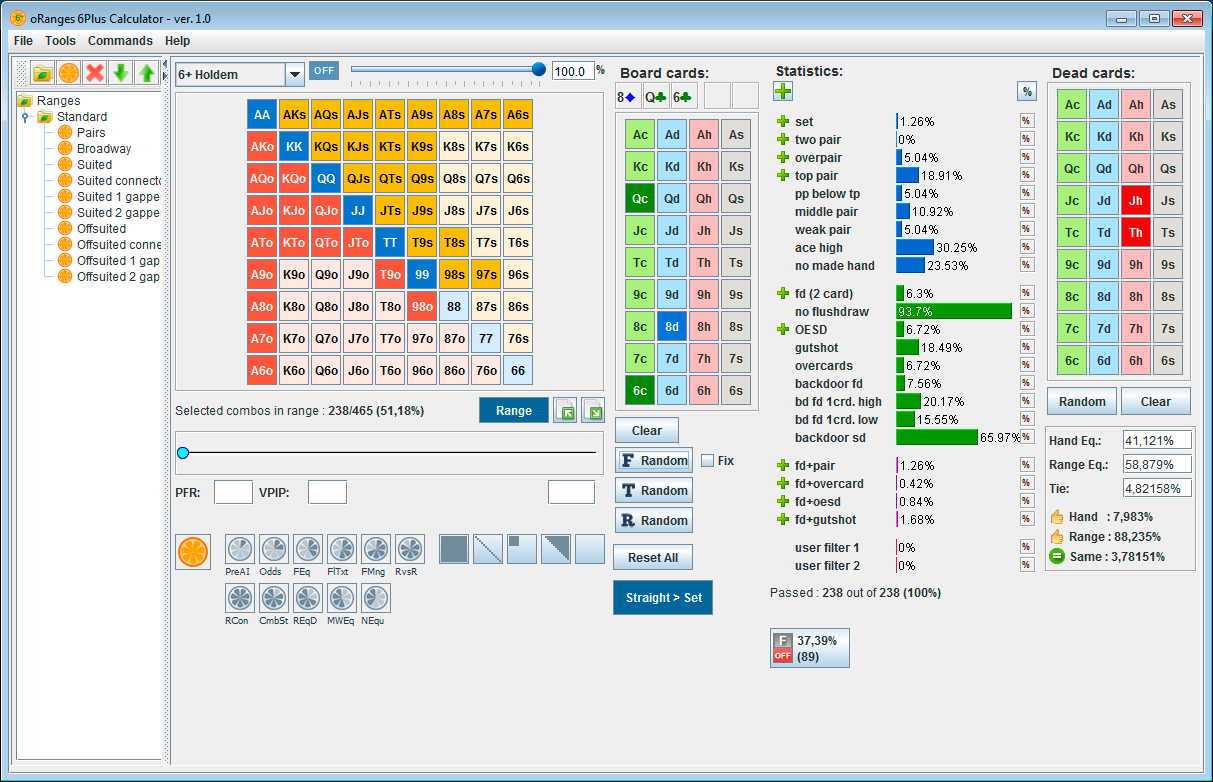
Task: Expand the top pair statistics plus icon
Action: click(783, 176)
